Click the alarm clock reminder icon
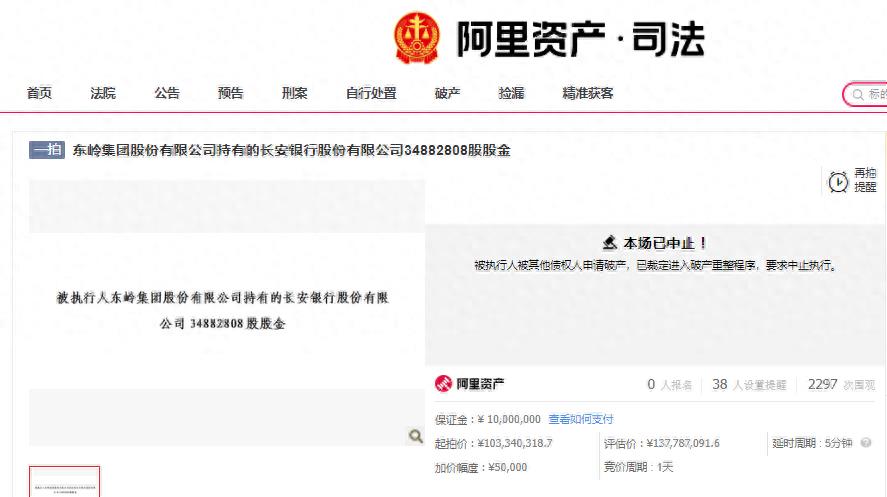This screenshot has height=497, width=887. (x=838, y=181)
